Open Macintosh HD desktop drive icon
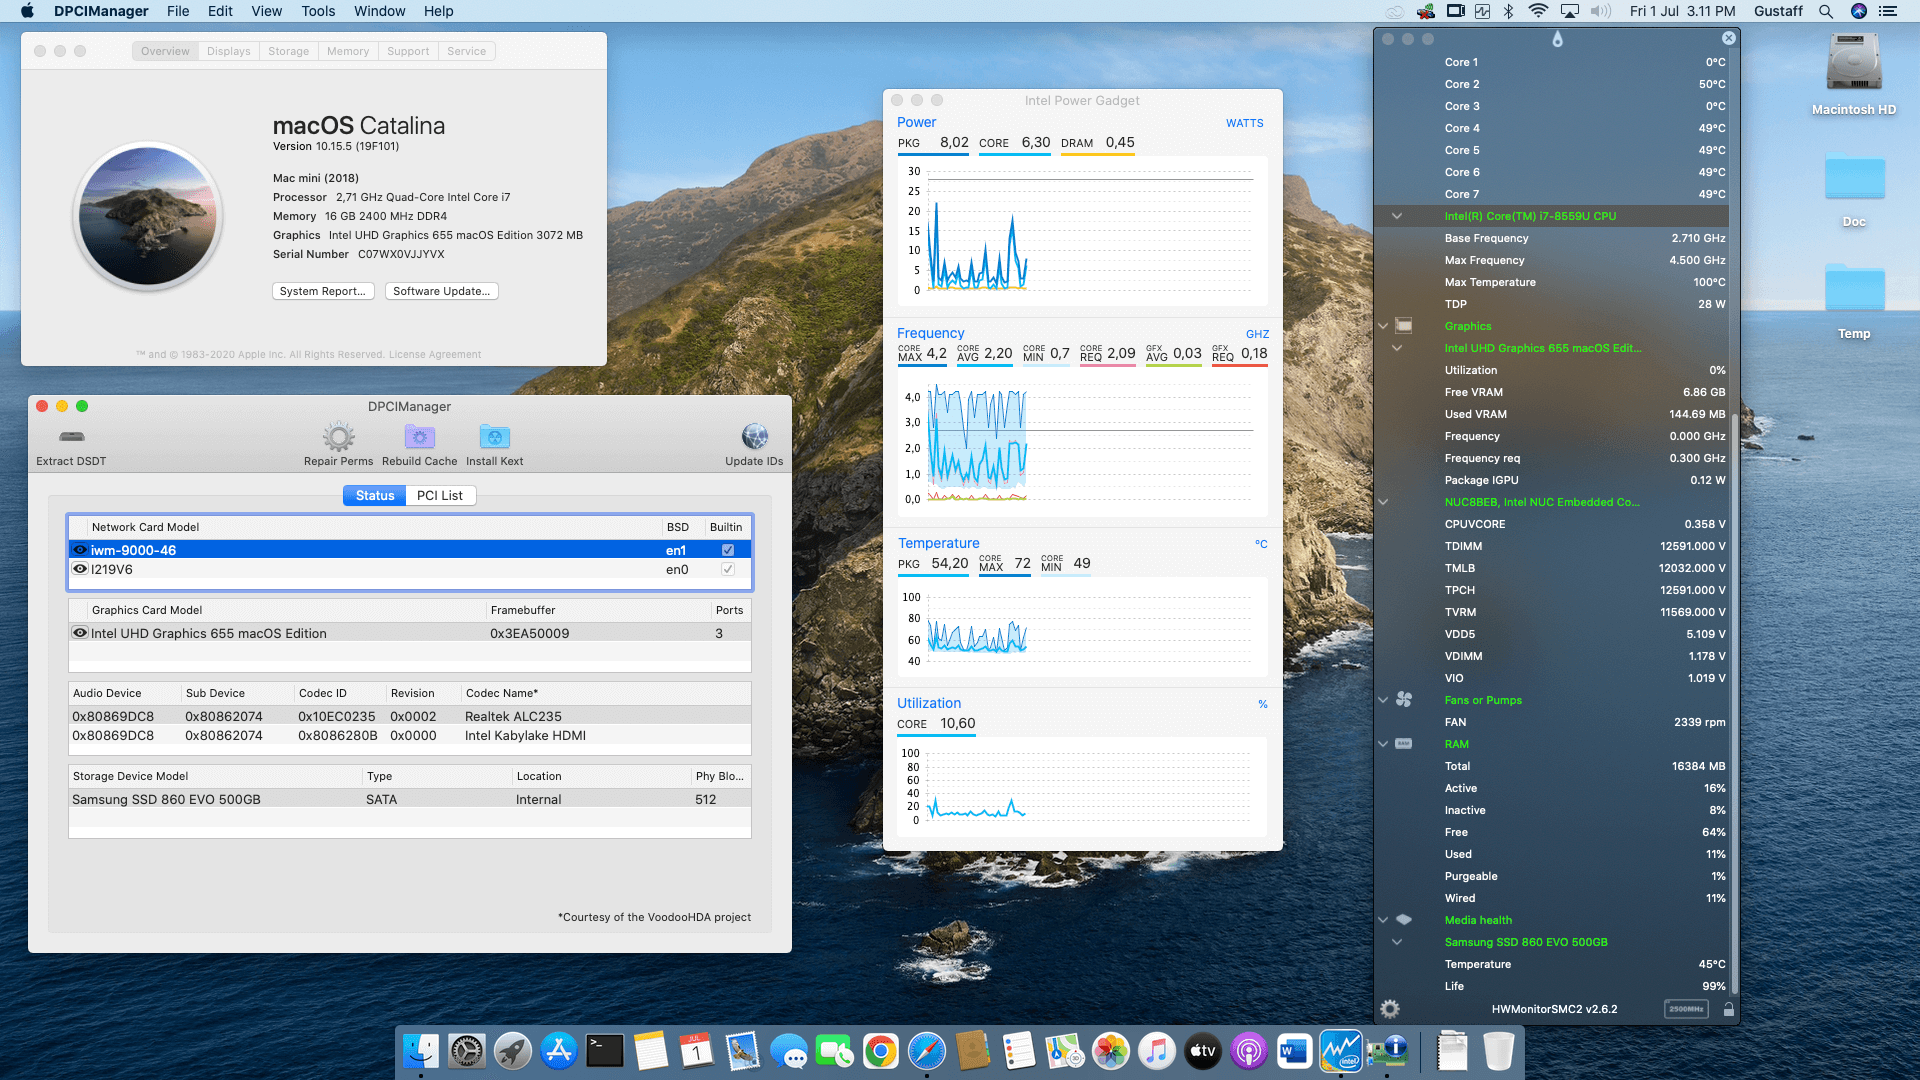Image resolution: width=1920 pixels, height=1080 pixels. tap(1854, 63)
